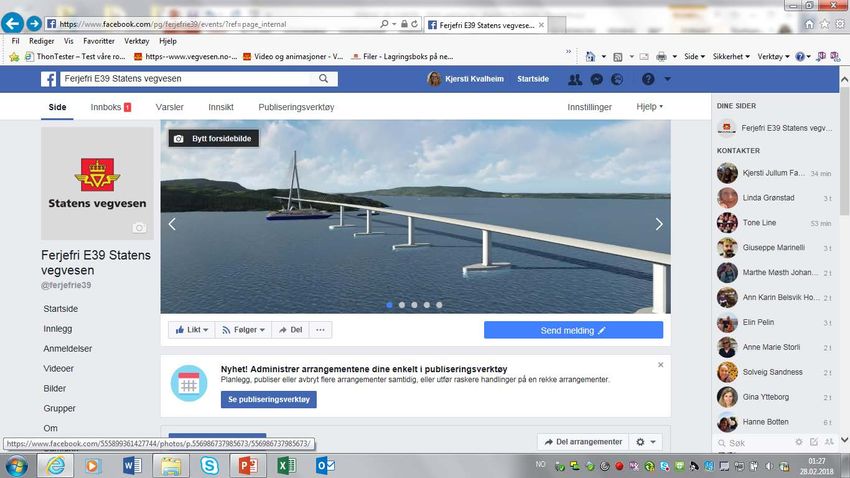This screenshot has height=478, width=850.
Task: Click the address bar search magnifier icon
Action: (x=384, y=24)
